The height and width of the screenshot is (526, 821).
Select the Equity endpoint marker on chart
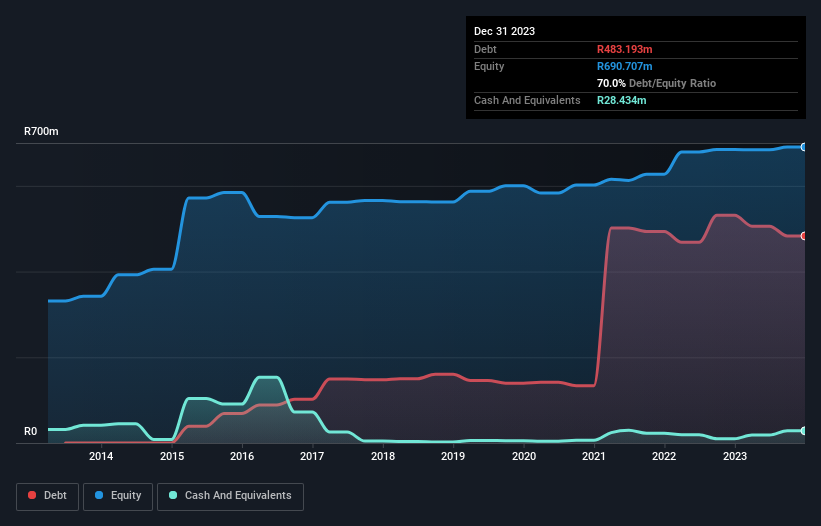(x=804, y=147)
